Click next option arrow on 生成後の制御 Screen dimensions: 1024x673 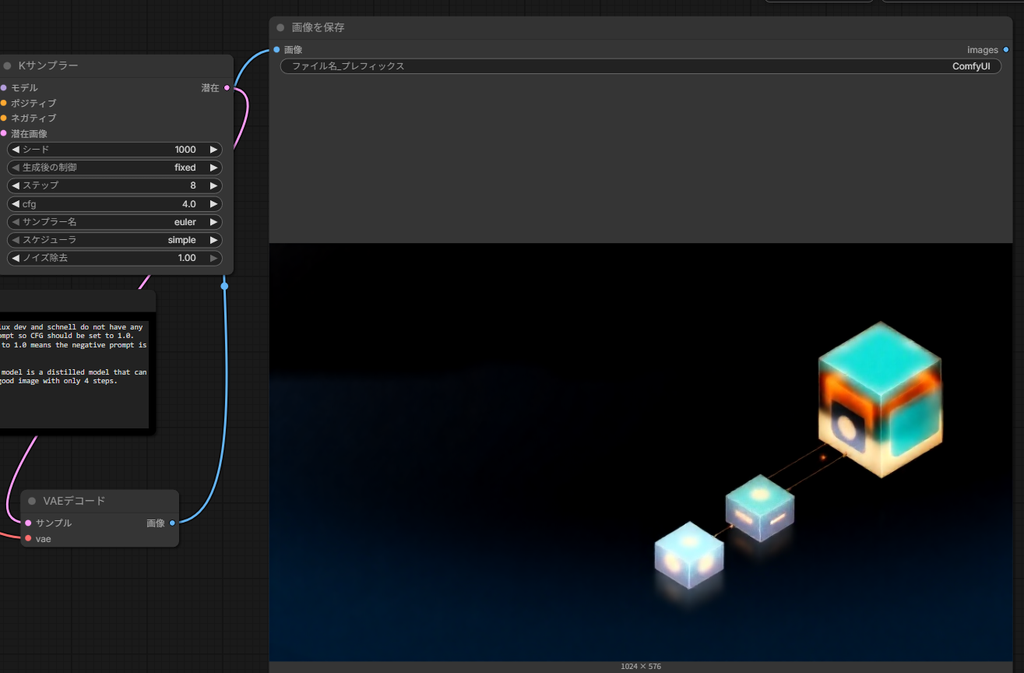point(214,168)
